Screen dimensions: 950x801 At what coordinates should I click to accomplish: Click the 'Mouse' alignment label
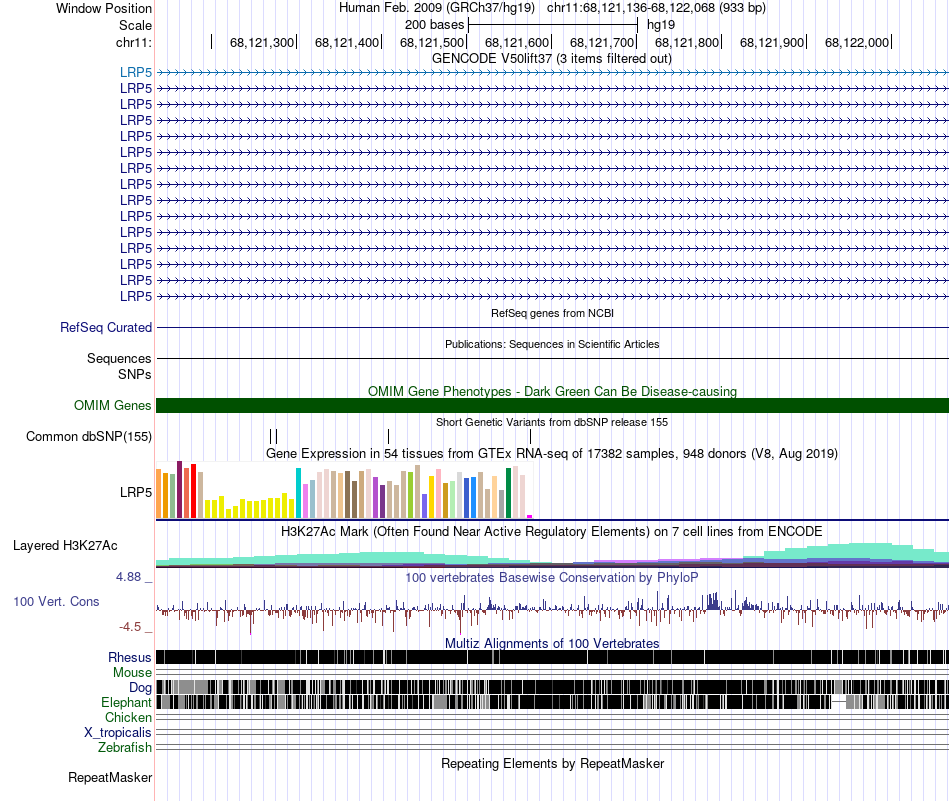132,673
